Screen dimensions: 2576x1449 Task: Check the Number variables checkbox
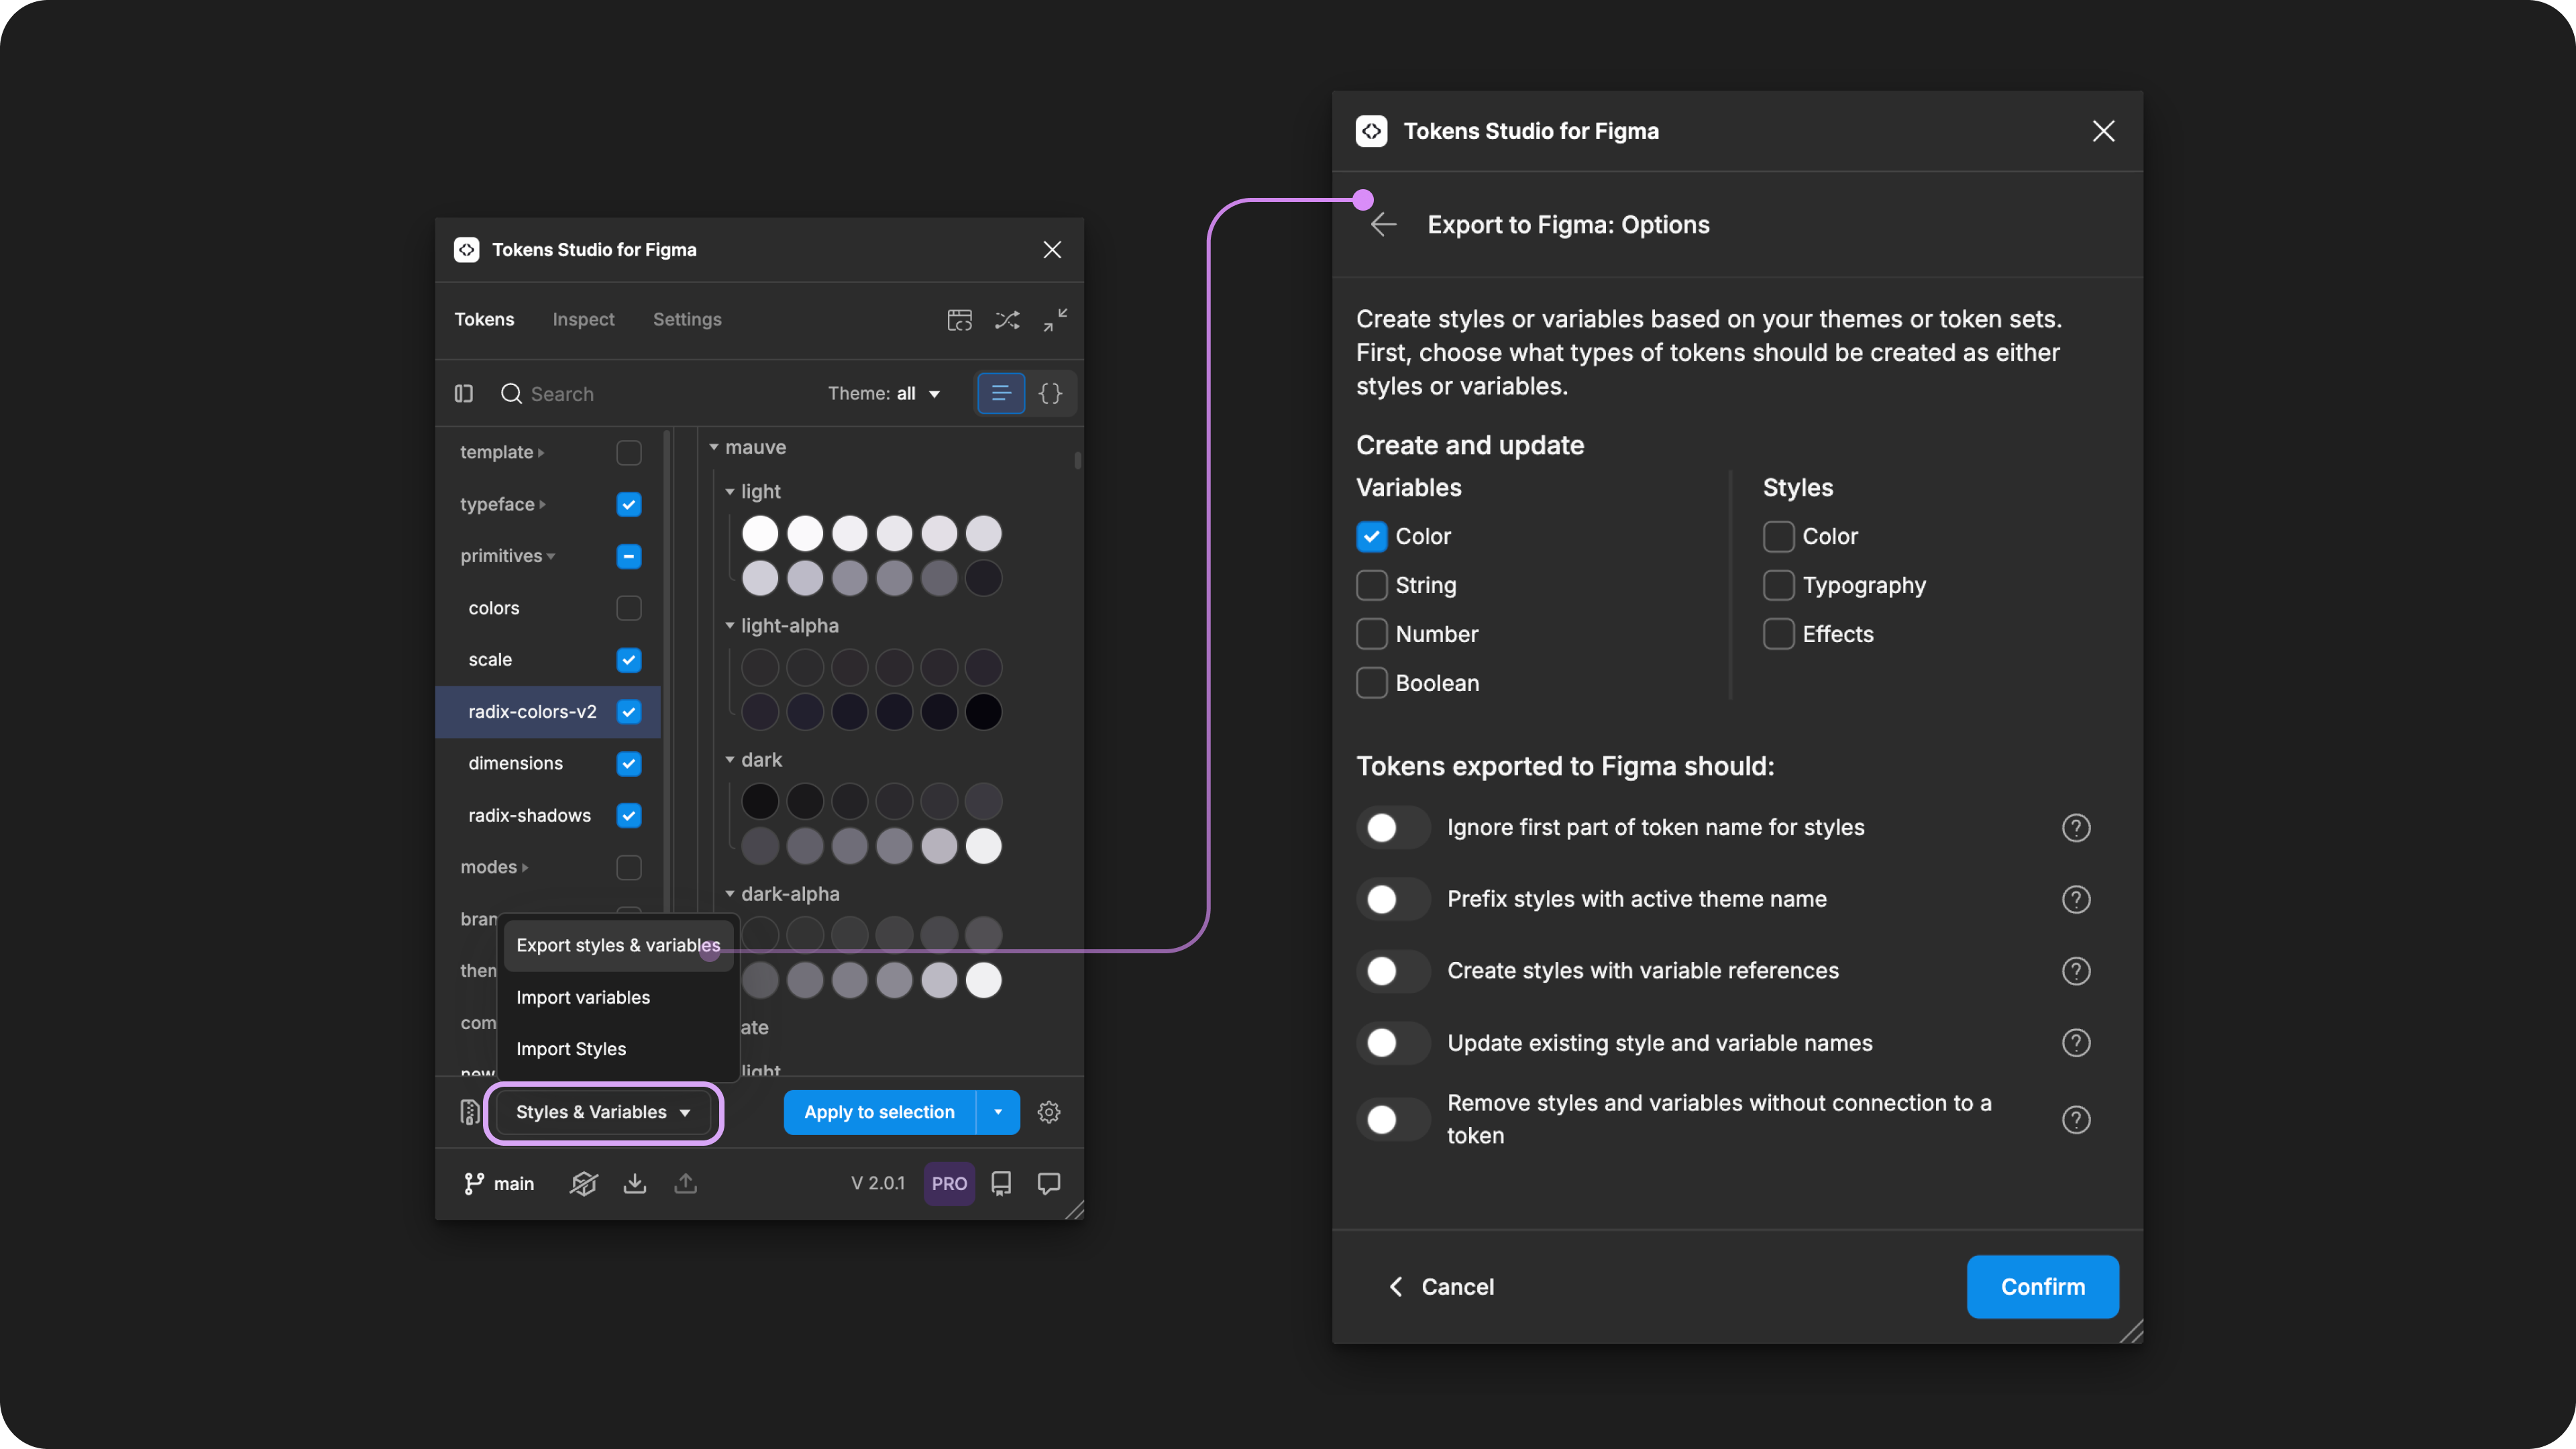(x=1371, y=634)
